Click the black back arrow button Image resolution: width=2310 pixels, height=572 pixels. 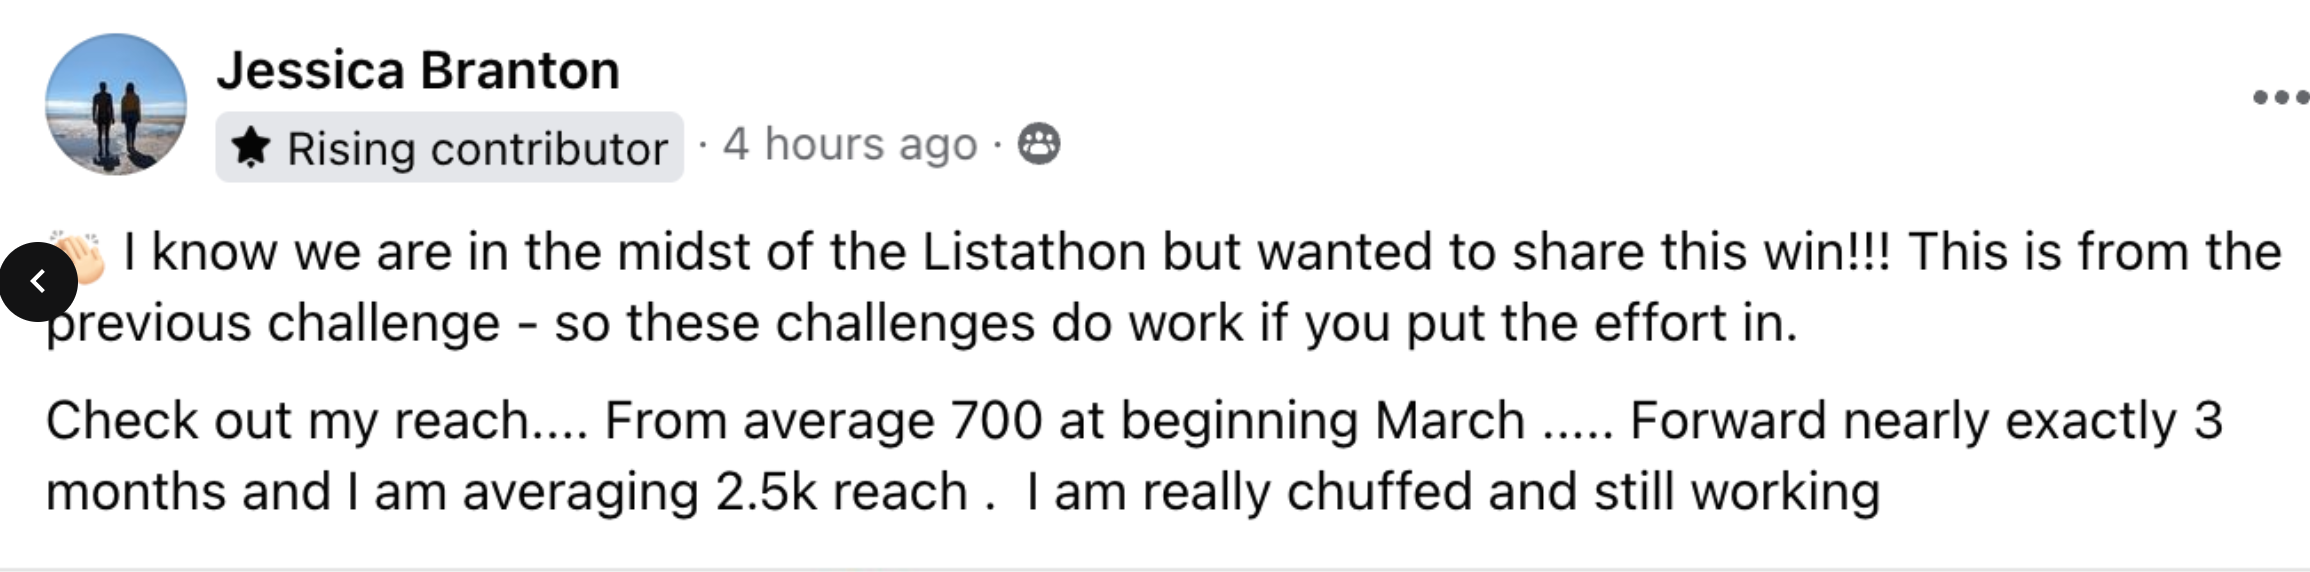(x=38, y=282)
